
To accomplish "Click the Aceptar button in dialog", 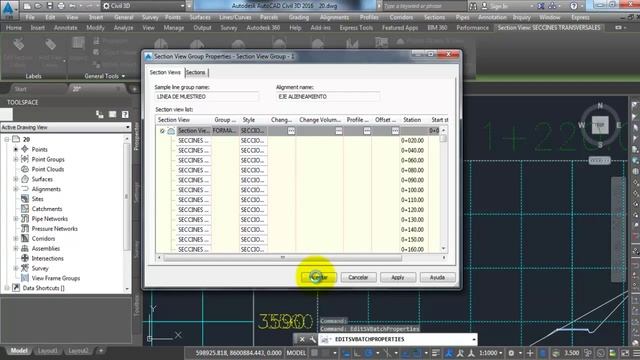I will pyautogui.click(x=318, y=277).
